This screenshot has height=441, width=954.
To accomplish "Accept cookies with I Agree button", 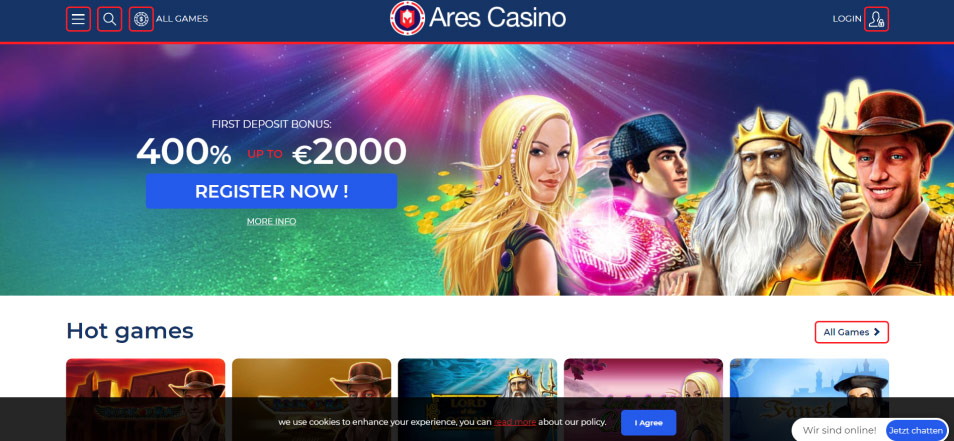I will [x=649, y=423].
